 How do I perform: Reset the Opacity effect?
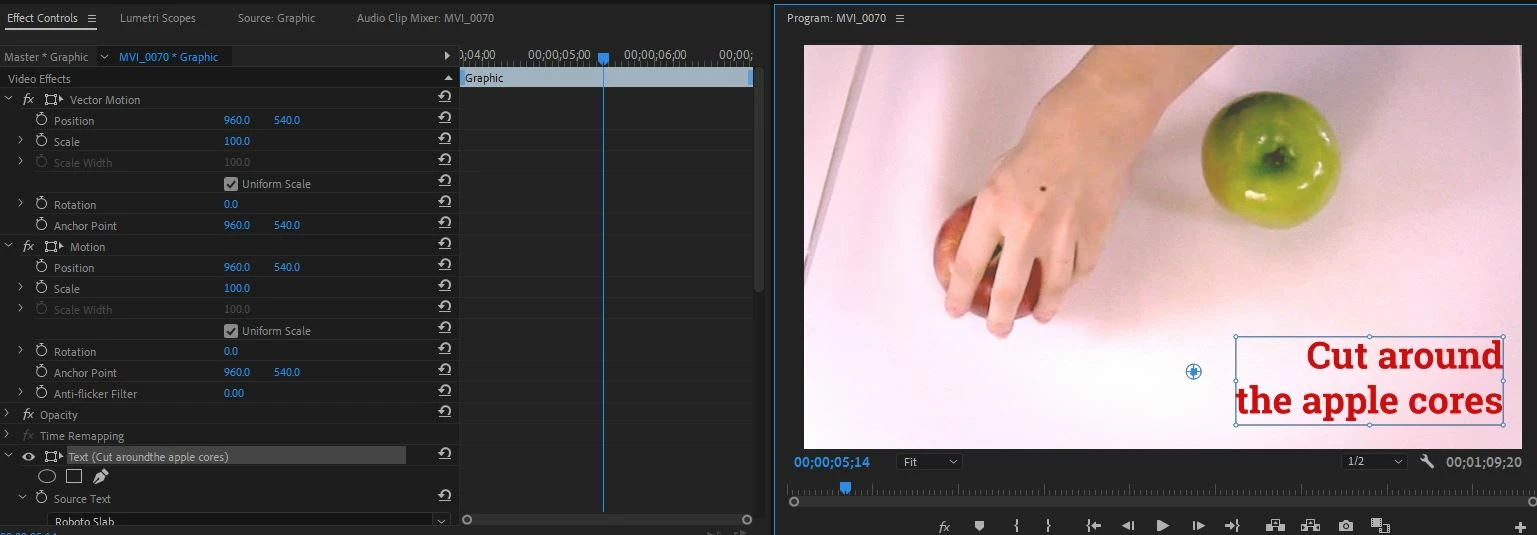(x=444, y=412)
